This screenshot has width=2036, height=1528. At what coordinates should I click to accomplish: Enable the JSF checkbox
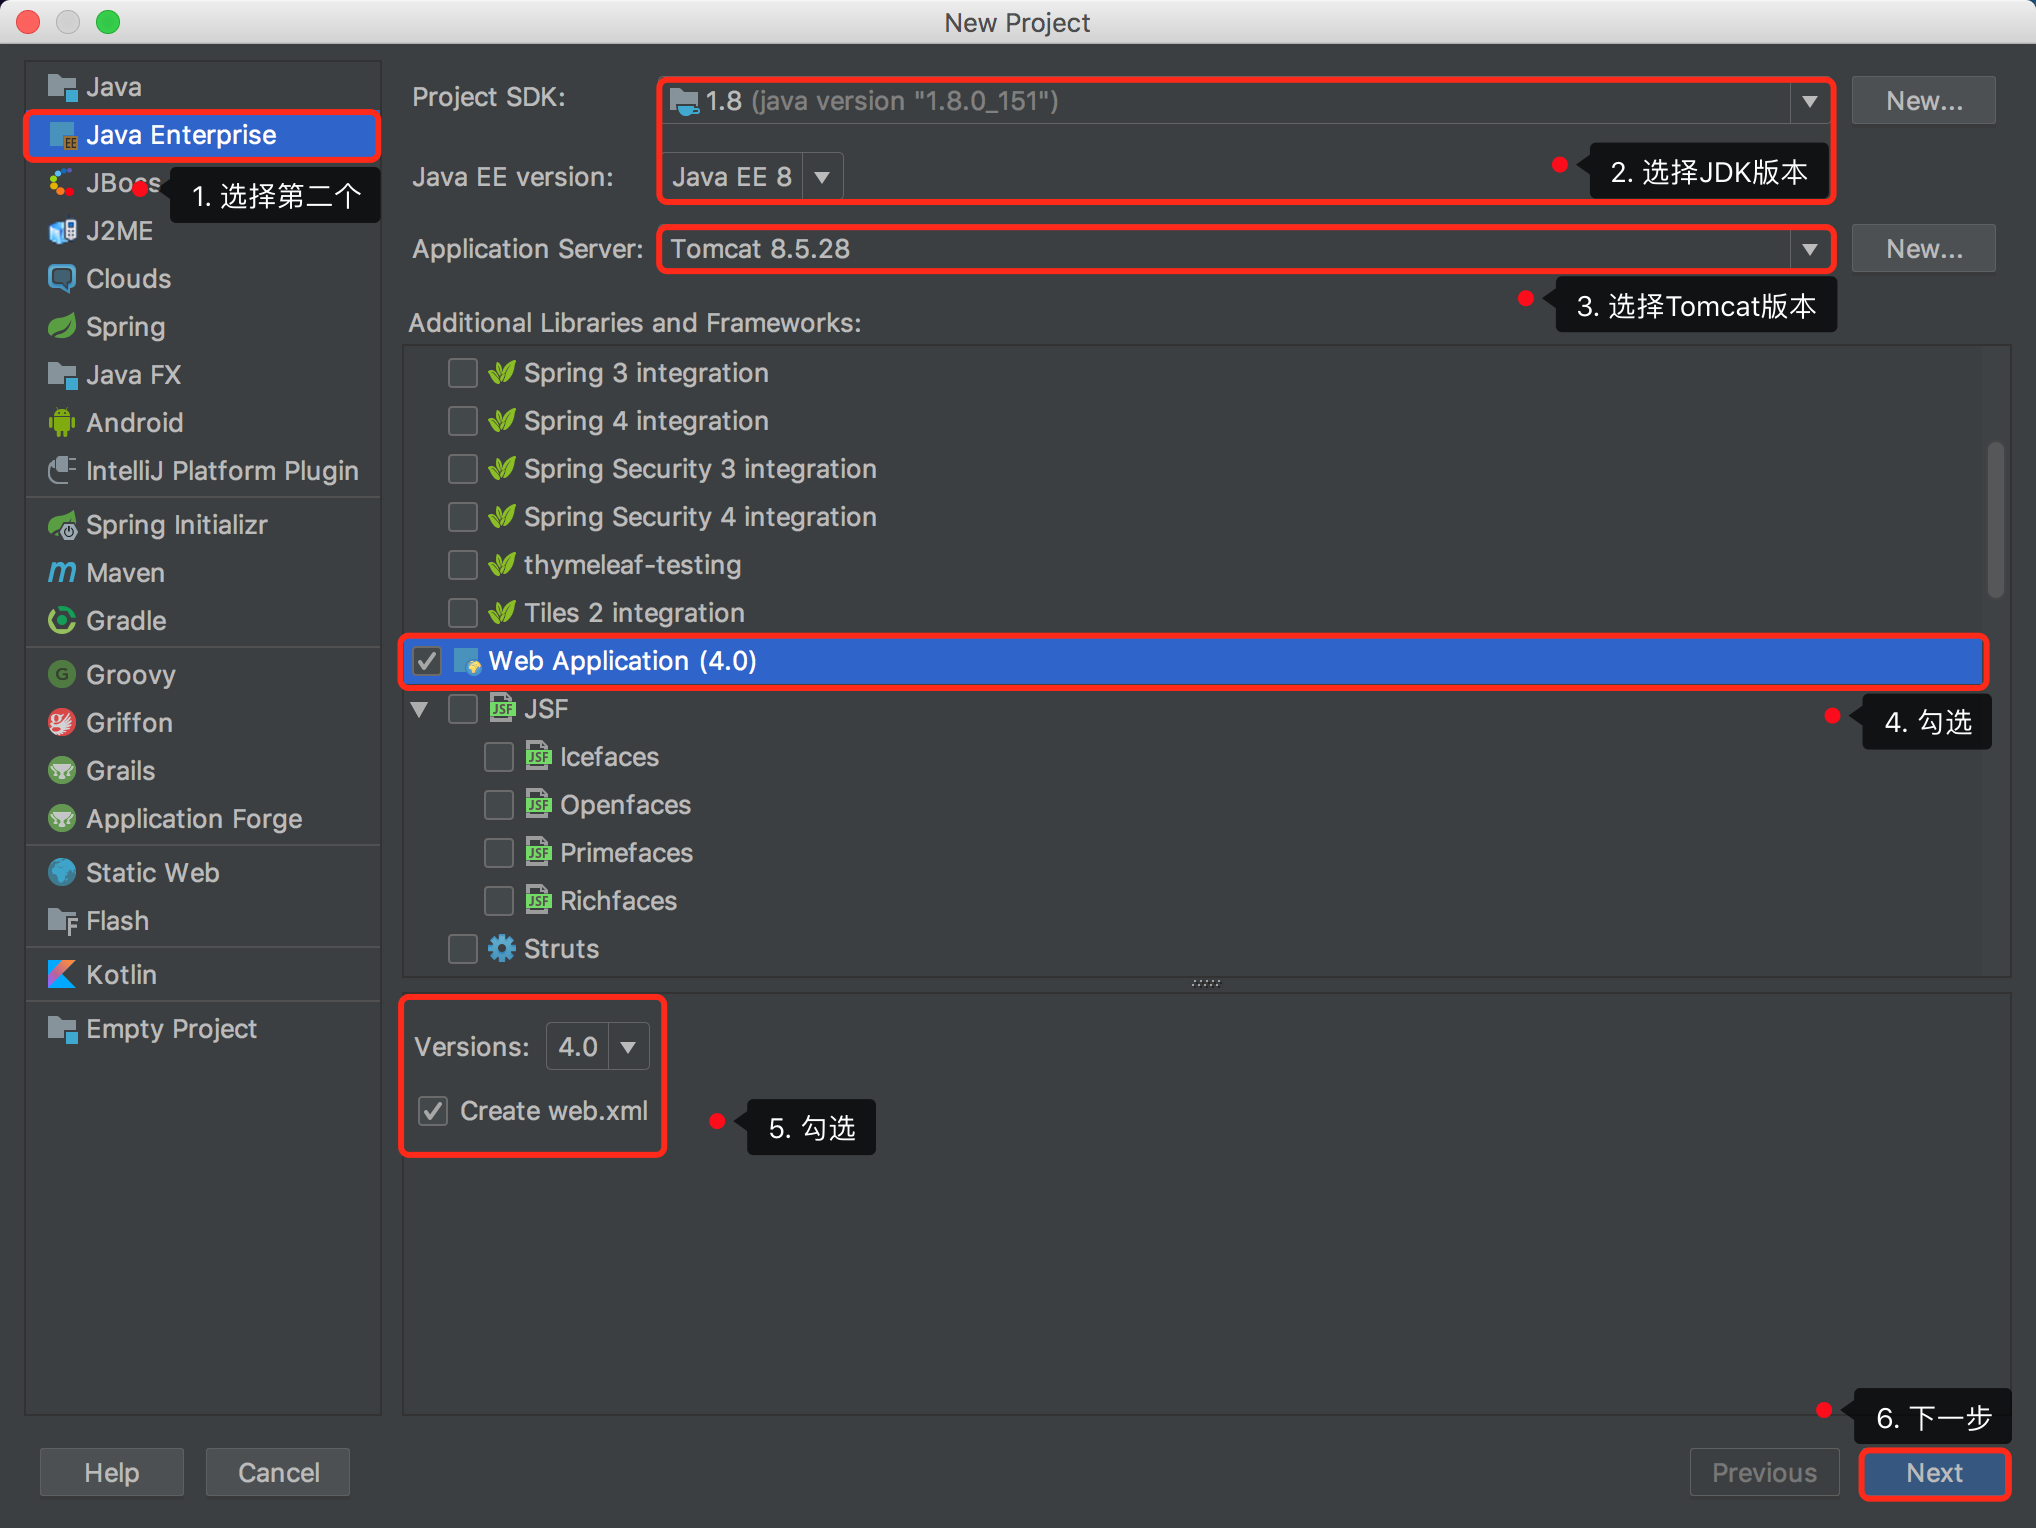[463, 709]
